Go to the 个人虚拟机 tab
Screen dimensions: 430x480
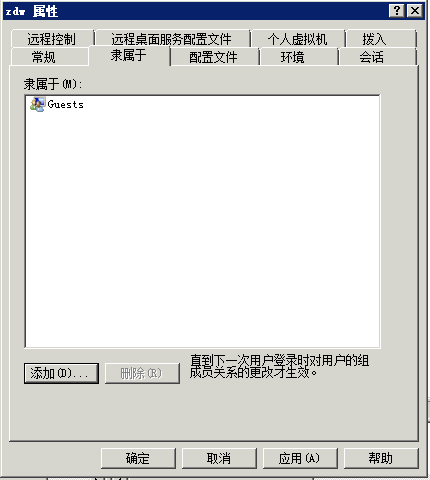[297, 39]
